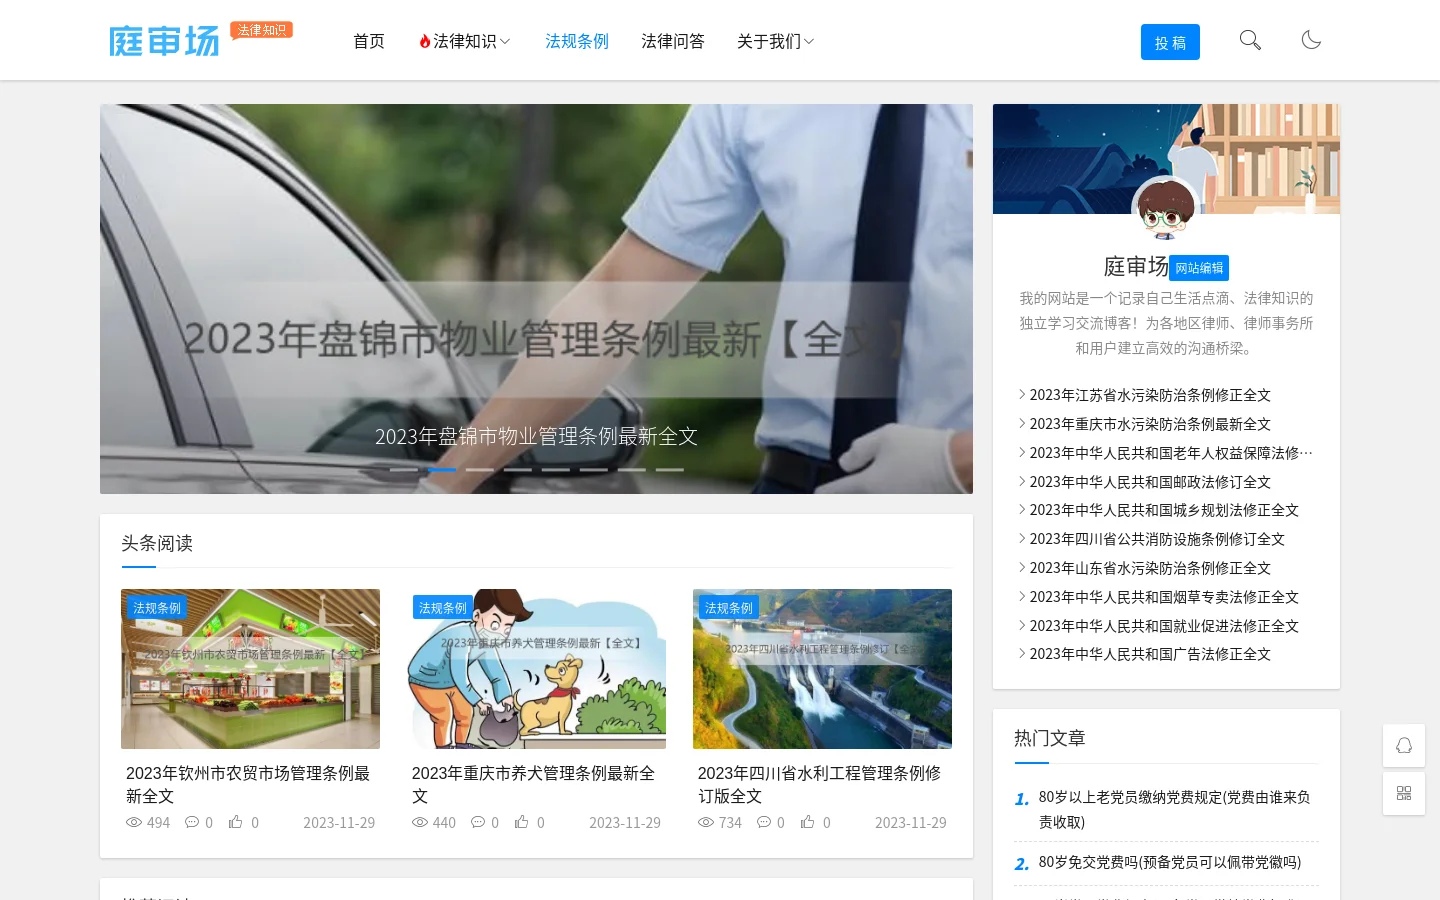Click the 734 view count
The height and width of the screenshot is (900, 1440).
tap(730, 823)
